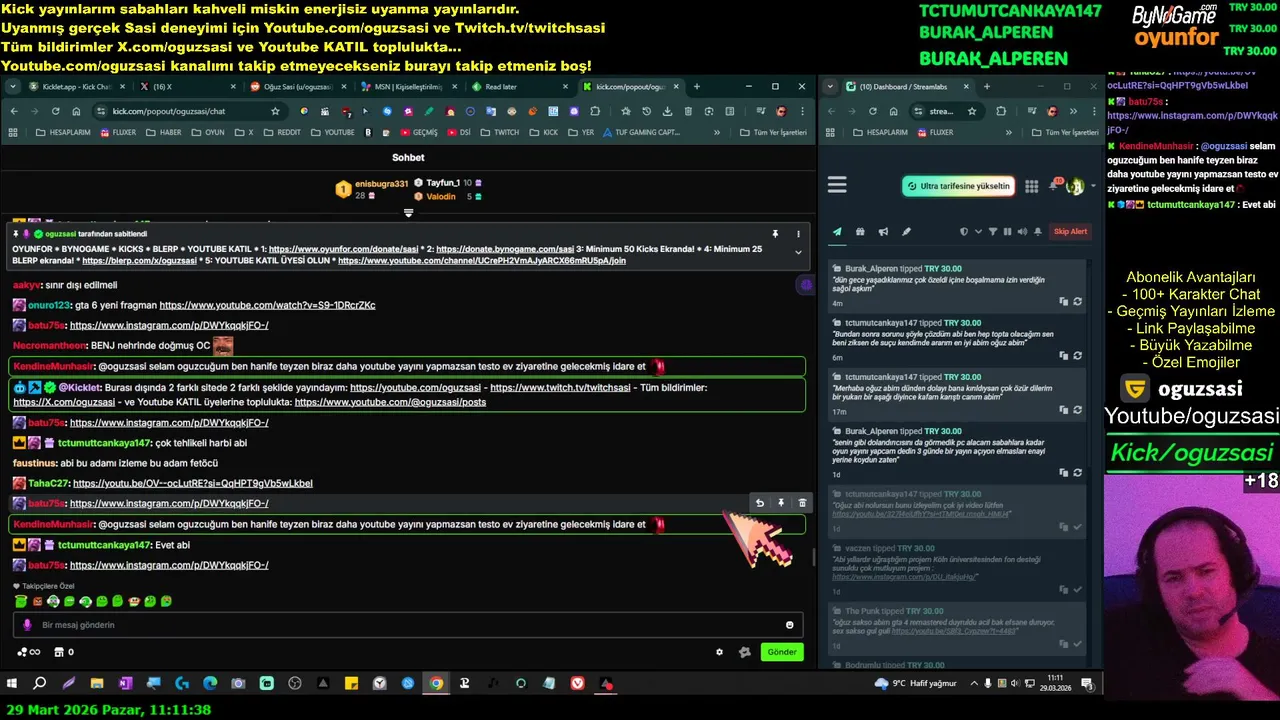This screenshot has width=1280, height=720.
Task: Toggle Streamlabs shield moderation icon
Action: point(964,232)
